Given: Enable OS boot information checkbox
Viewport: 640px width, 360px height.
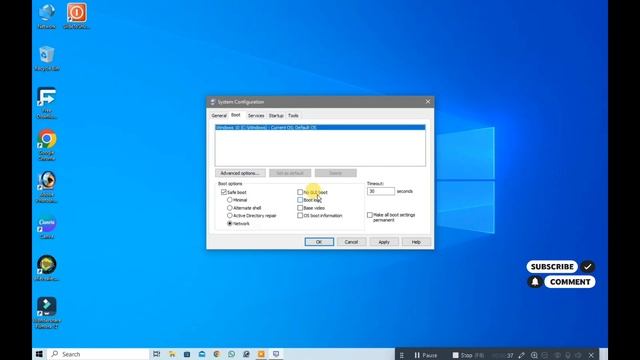Looking at the screenshot, I should 300,216.
